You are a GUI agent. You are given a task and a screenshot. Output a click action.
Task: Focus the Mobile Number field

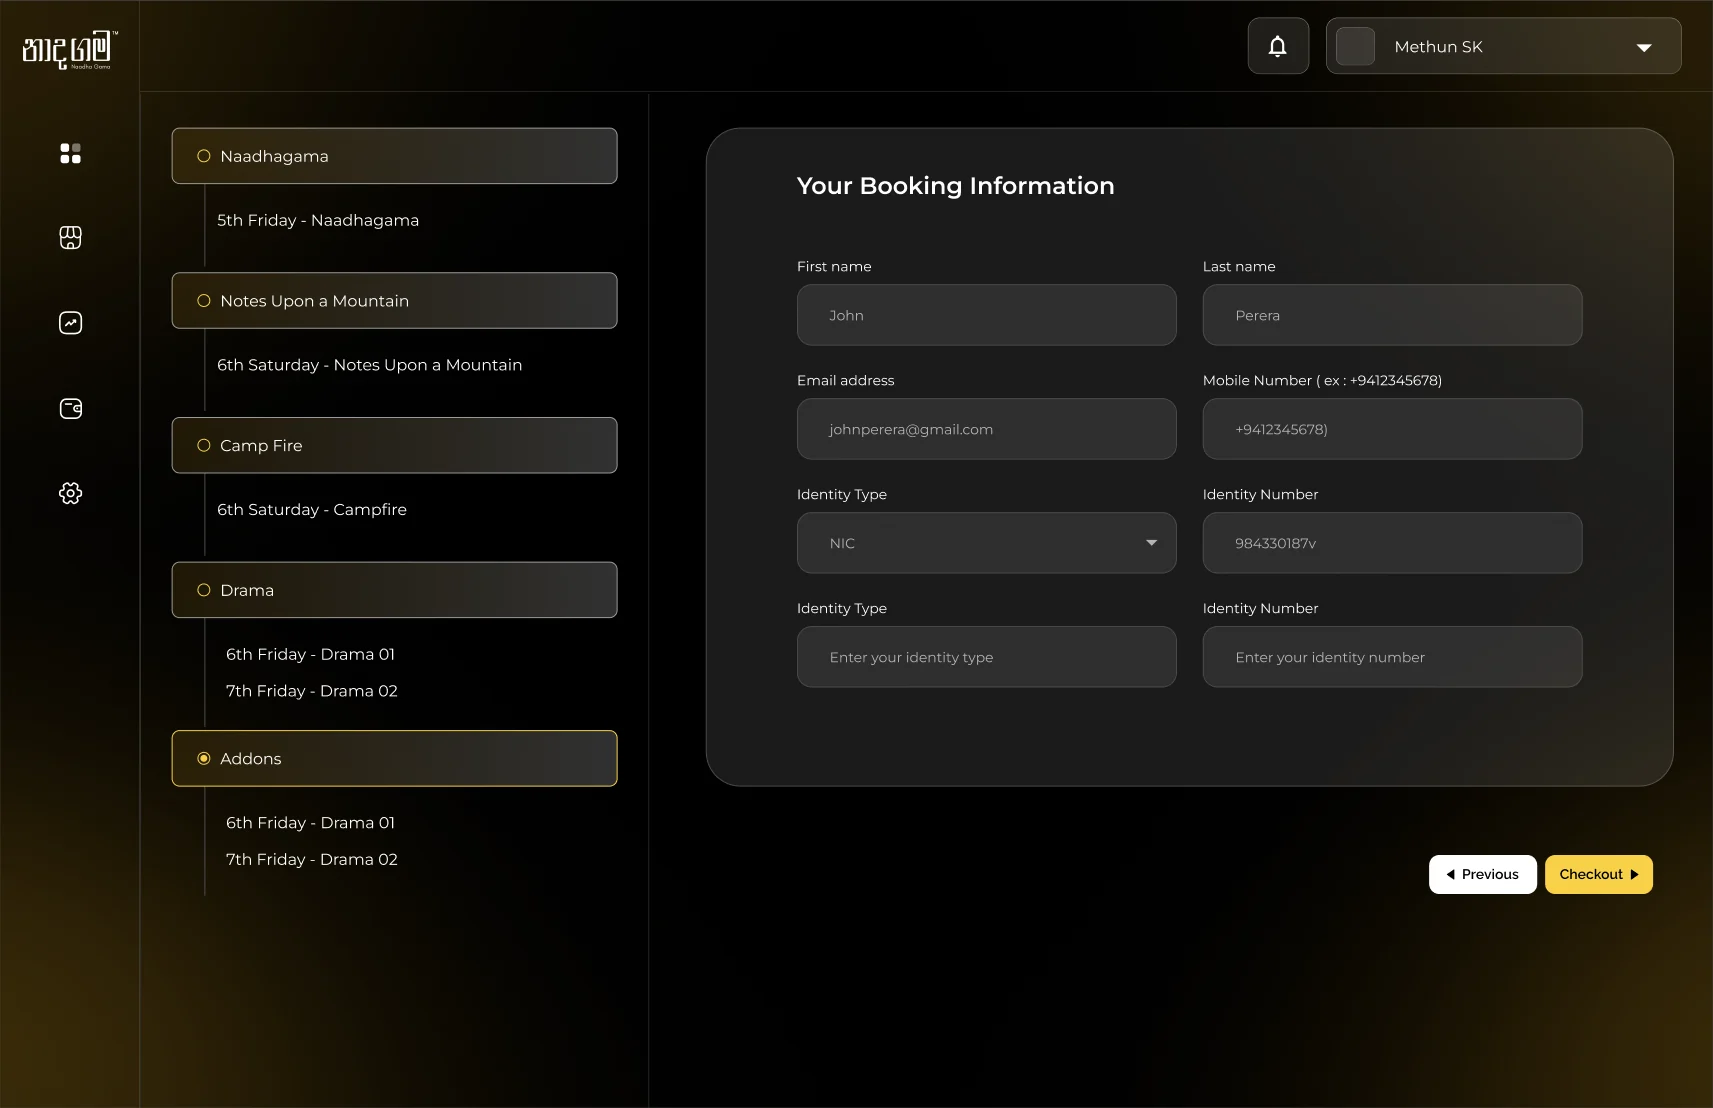pyautogui.click(x=1392, y=429)
